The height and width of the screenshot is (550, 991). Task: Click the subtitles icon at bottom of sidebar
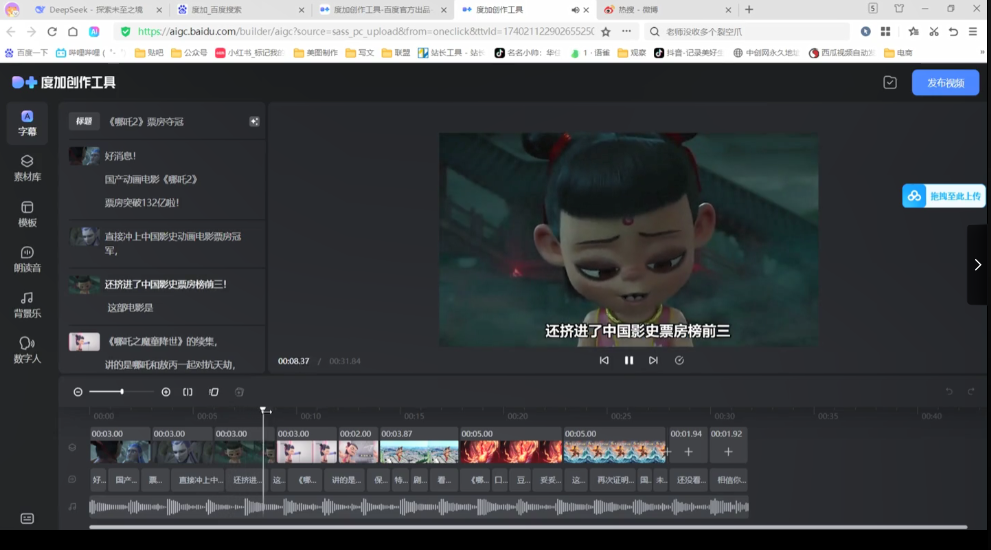(27, 518)
